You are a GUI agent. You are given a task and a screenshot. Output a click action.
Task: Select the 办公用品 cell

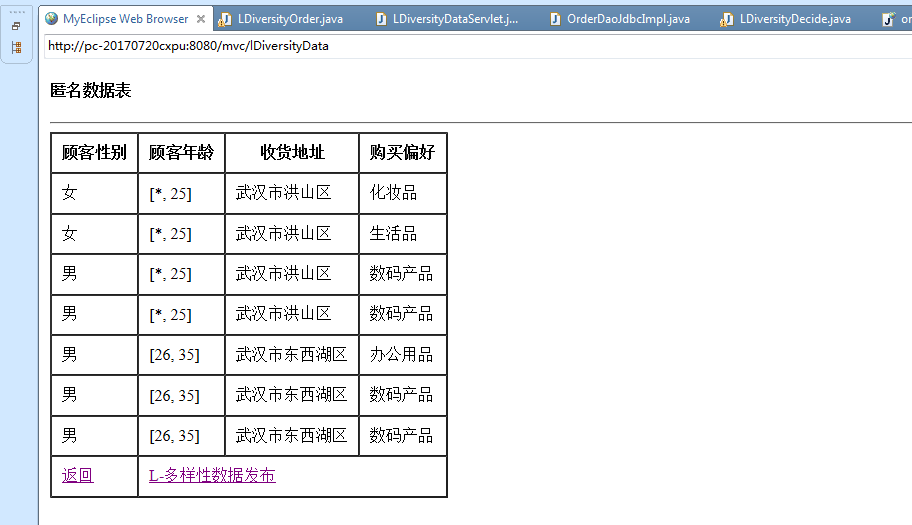pos(402,355)
